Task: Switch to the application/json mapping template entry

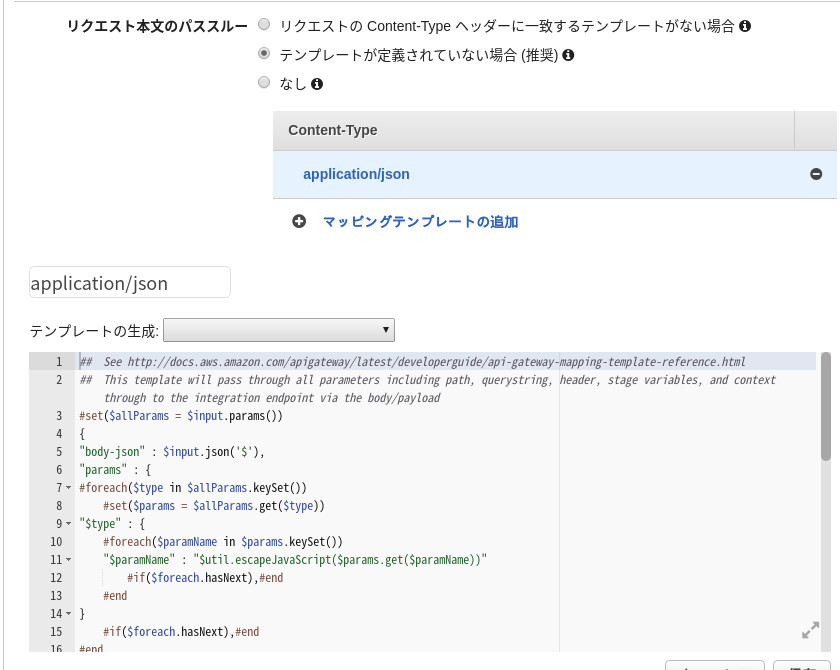Action: pos(356,173)
